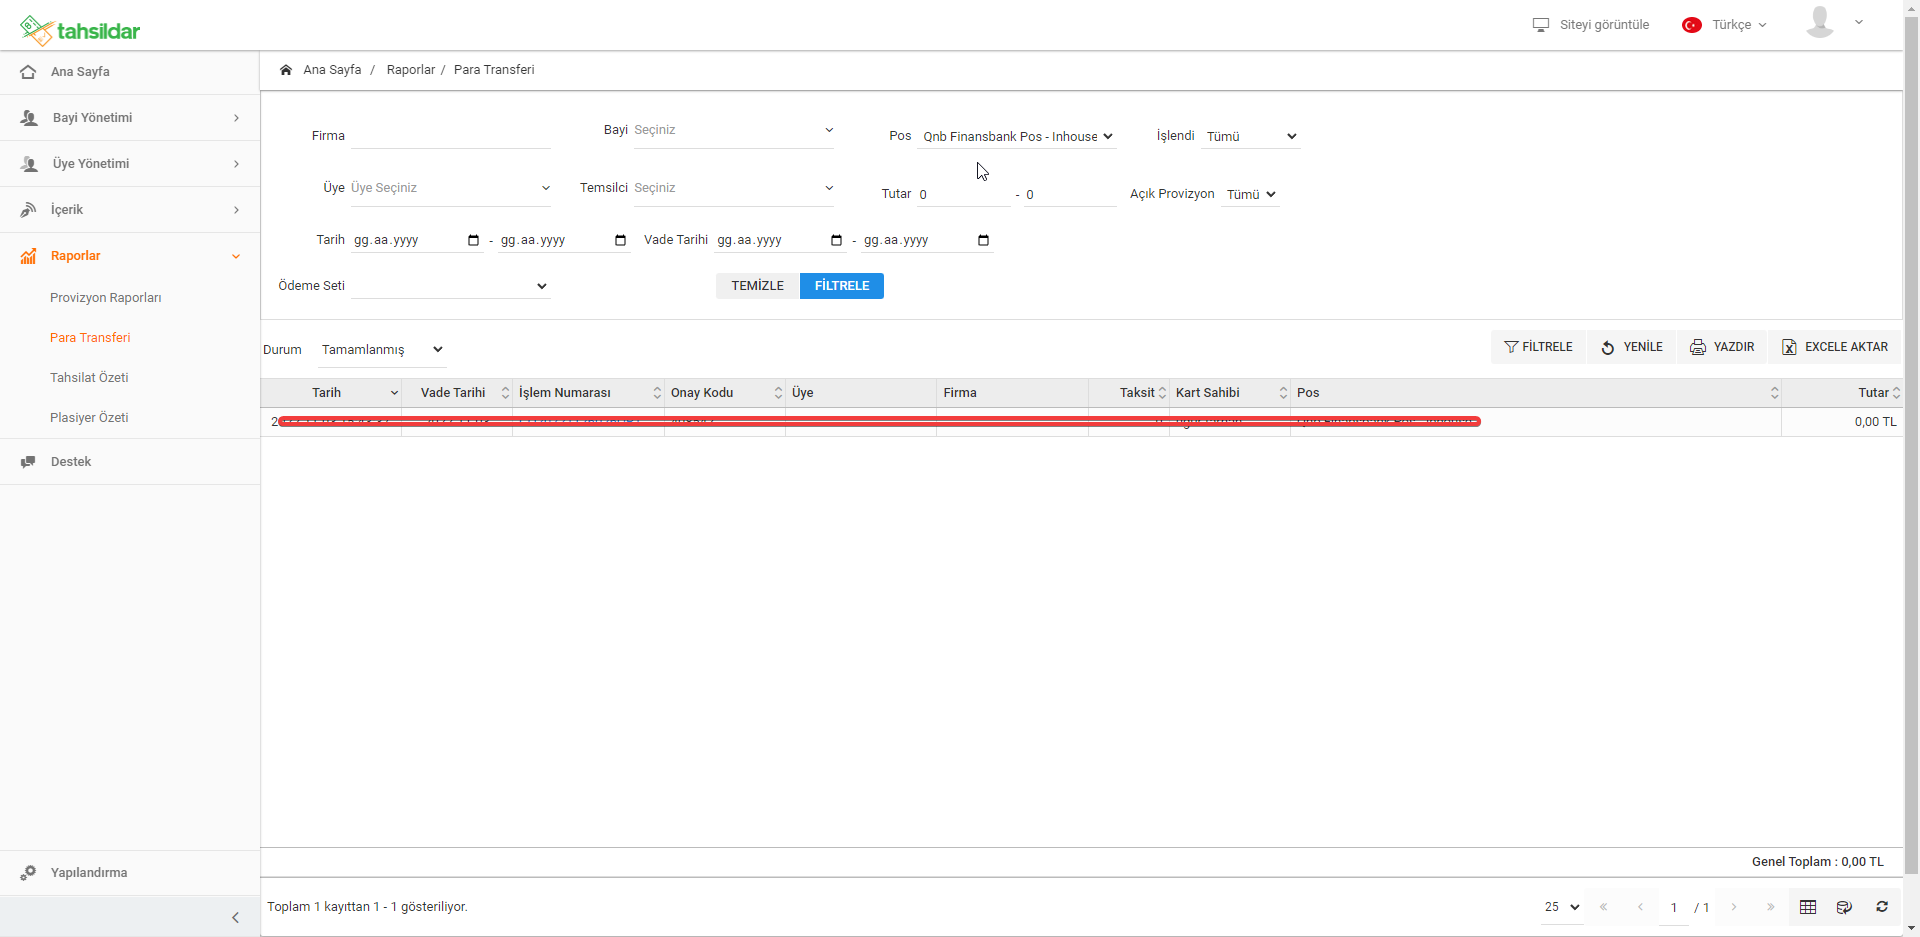Click the Turkish flag icon

[1692, 25]
